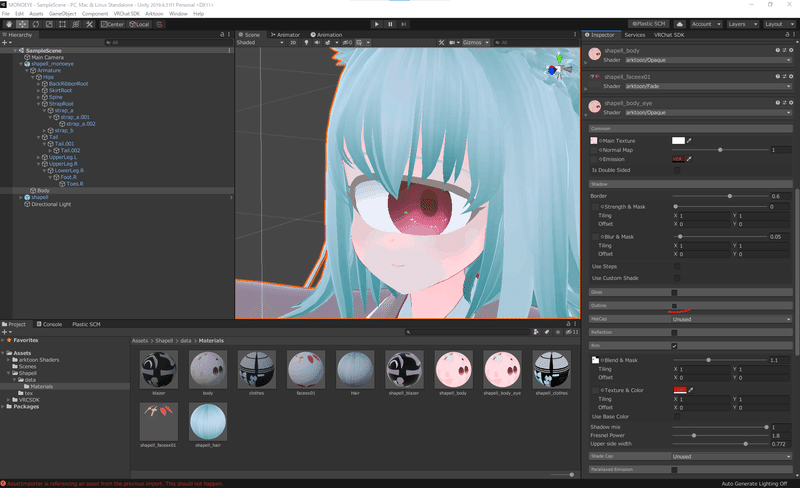Screen dimensions: 800x488
Task: Click the Hierarchy create plus button
Action: [x=4, y=42]
